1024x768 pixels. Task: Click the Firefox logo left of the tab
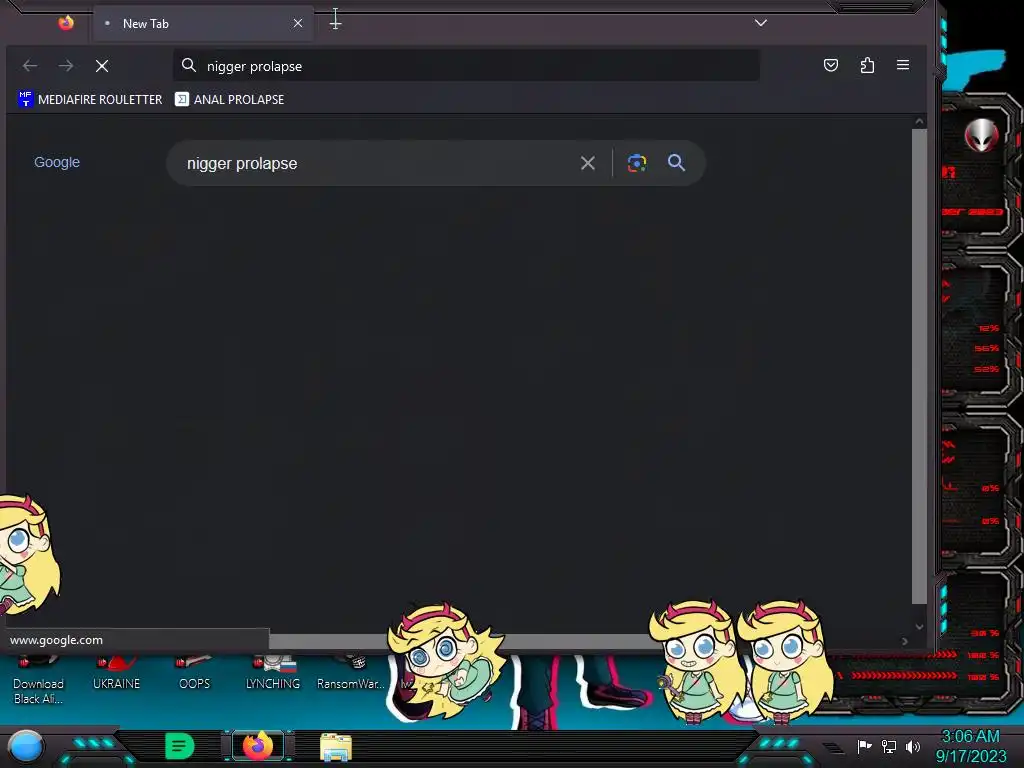(66, 23)
